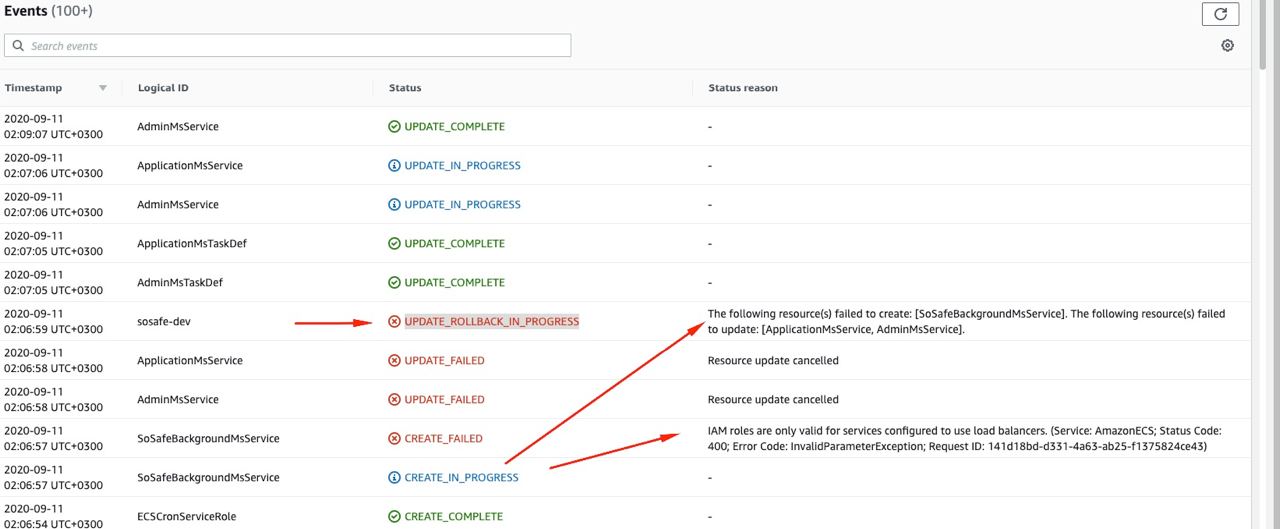Click the Status column header

[x=405, y=88]
